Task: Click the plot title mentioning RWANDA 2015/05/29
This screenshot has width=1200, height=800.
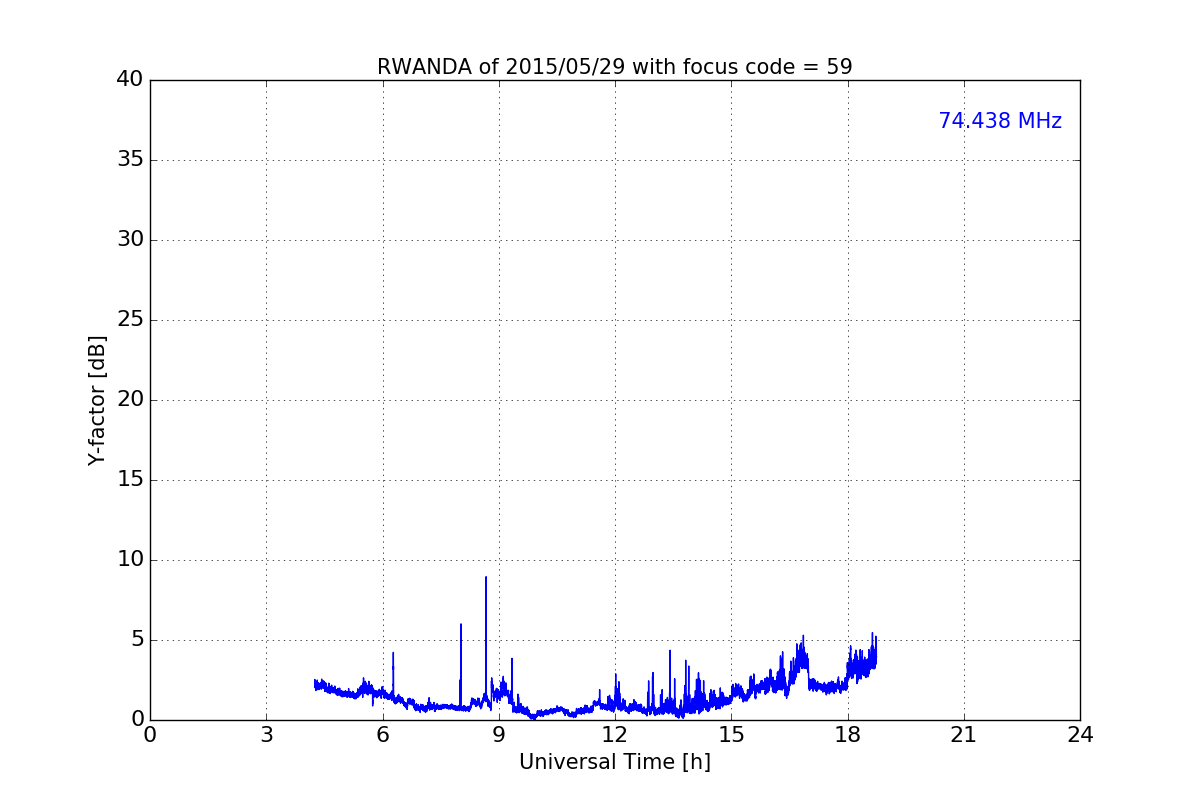Action: 614,67
